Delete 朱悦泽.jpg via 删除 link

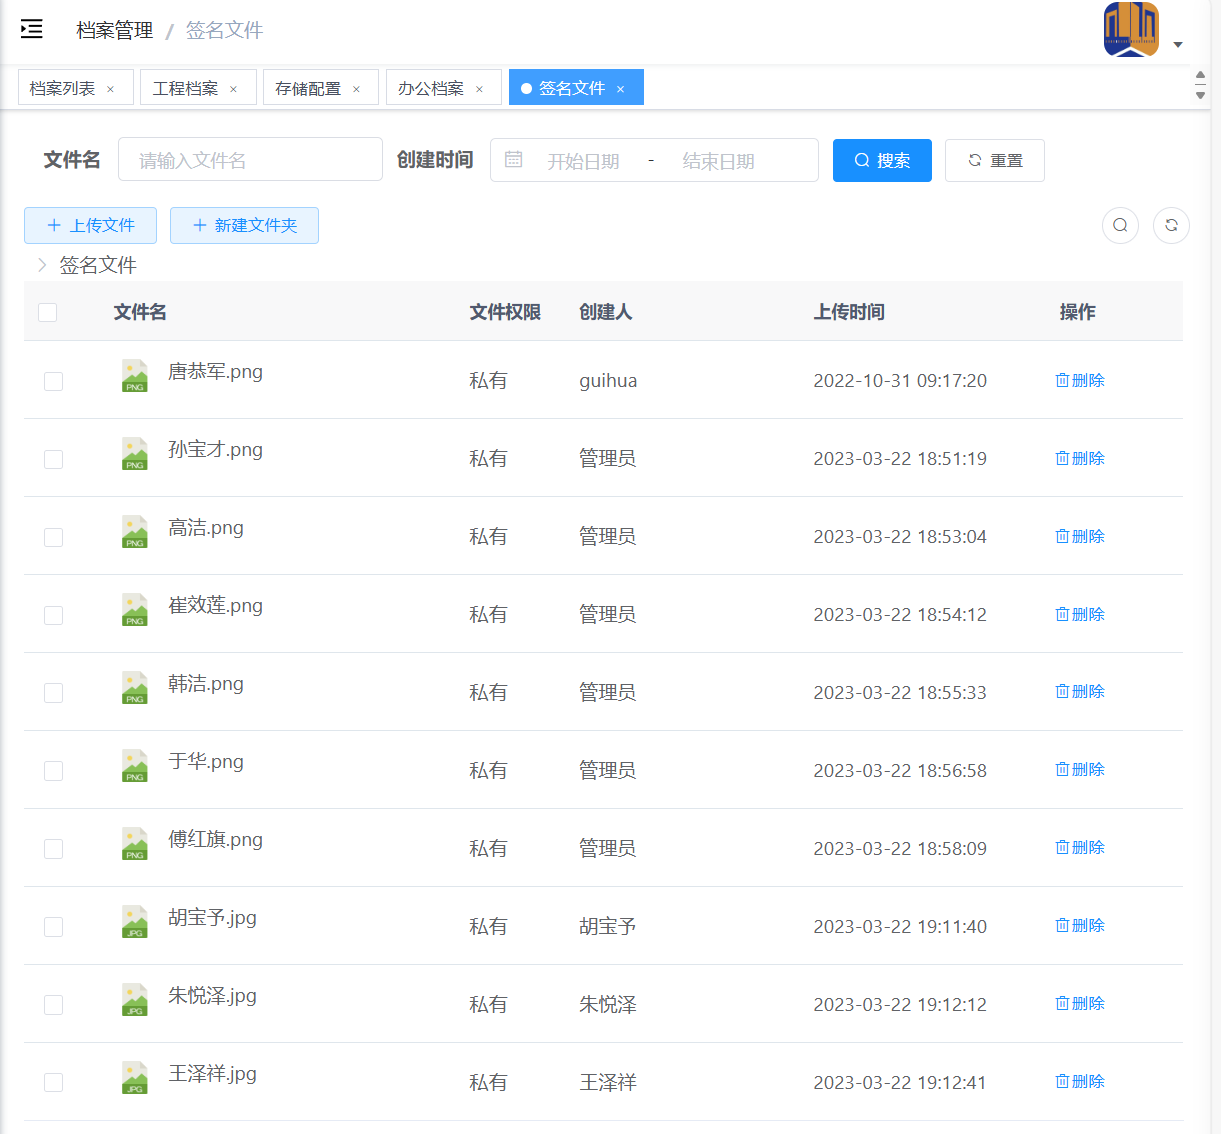coord(1080,1003)
